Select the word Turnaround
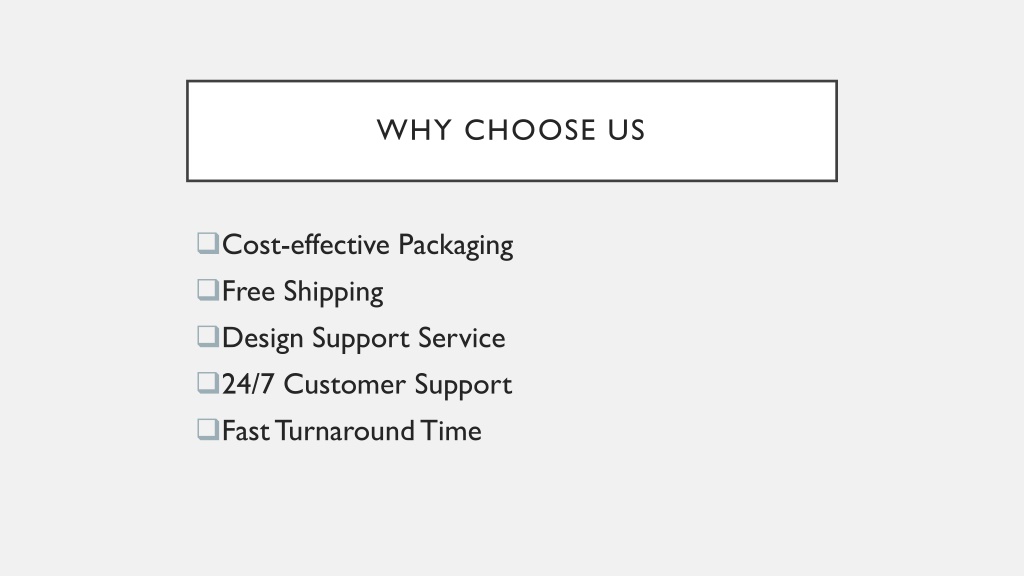Screen dimensions: 1024x576 (x=344, y=431)
